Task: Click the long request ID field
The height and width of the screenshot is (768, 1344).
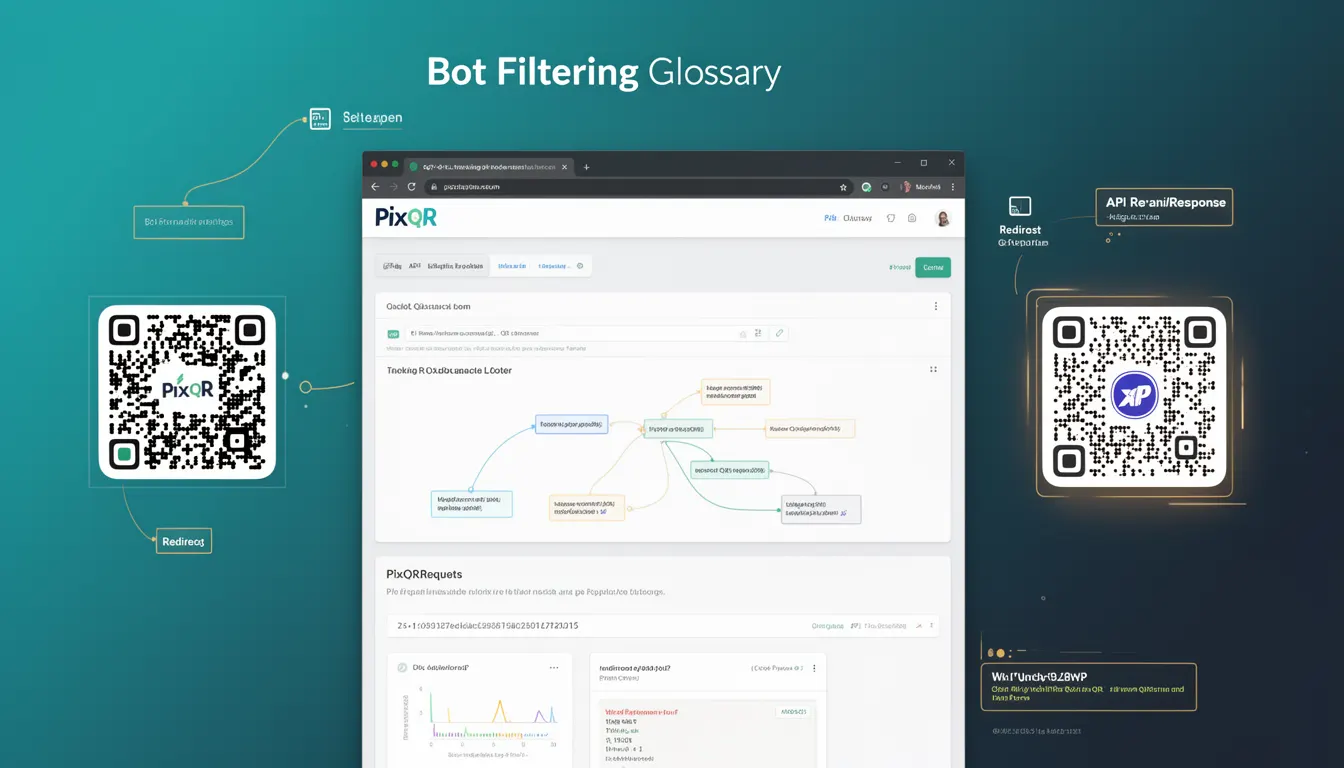Action: click(x=662, y=626)
